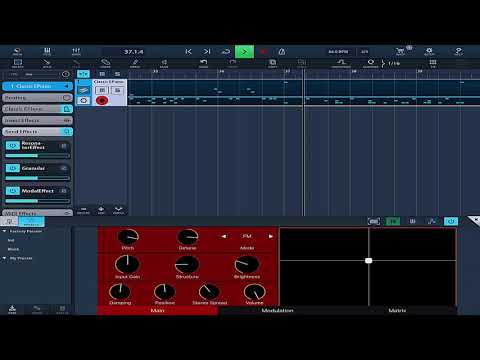Click the Input Gain knob
The width and height of the screenshot is (480, 360).
click(x=127, y=265)
